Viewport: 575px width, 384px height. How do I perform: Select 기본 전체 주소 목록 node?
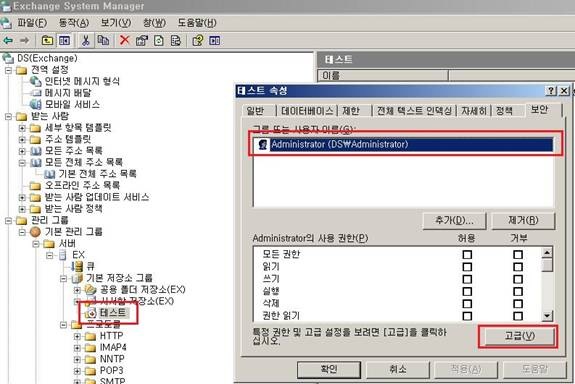pos(97,173)
